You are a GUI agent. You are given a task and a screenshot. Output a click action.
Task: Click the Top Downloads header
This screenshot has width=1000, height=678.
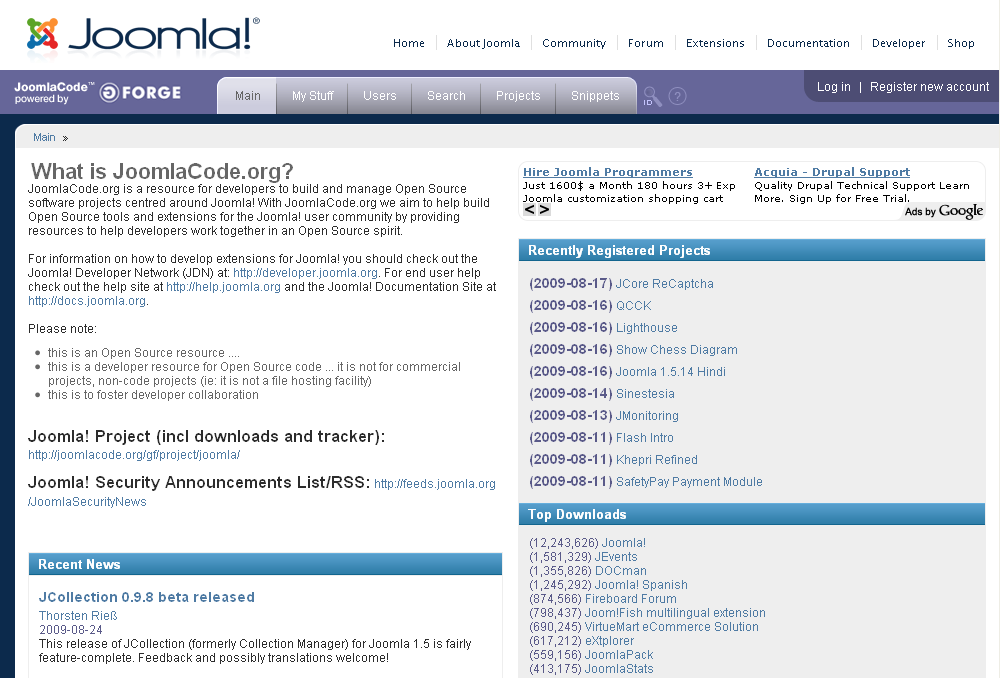pyautogui.click(x=752, y=514)
